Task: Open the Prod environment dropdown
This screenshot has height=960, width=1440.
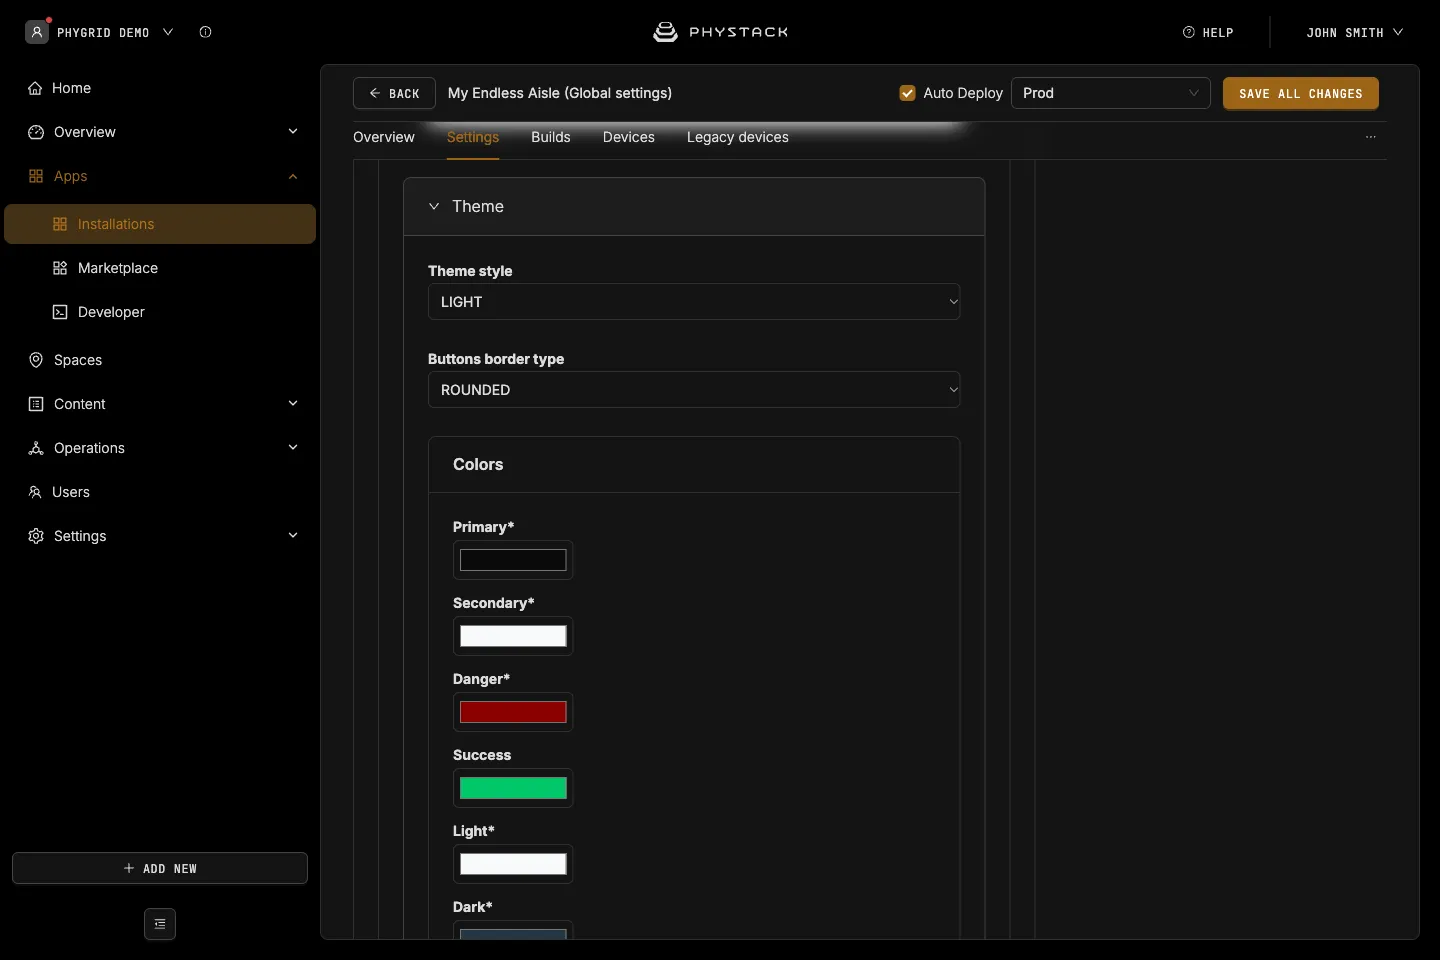Action: tap(1111, 93)
